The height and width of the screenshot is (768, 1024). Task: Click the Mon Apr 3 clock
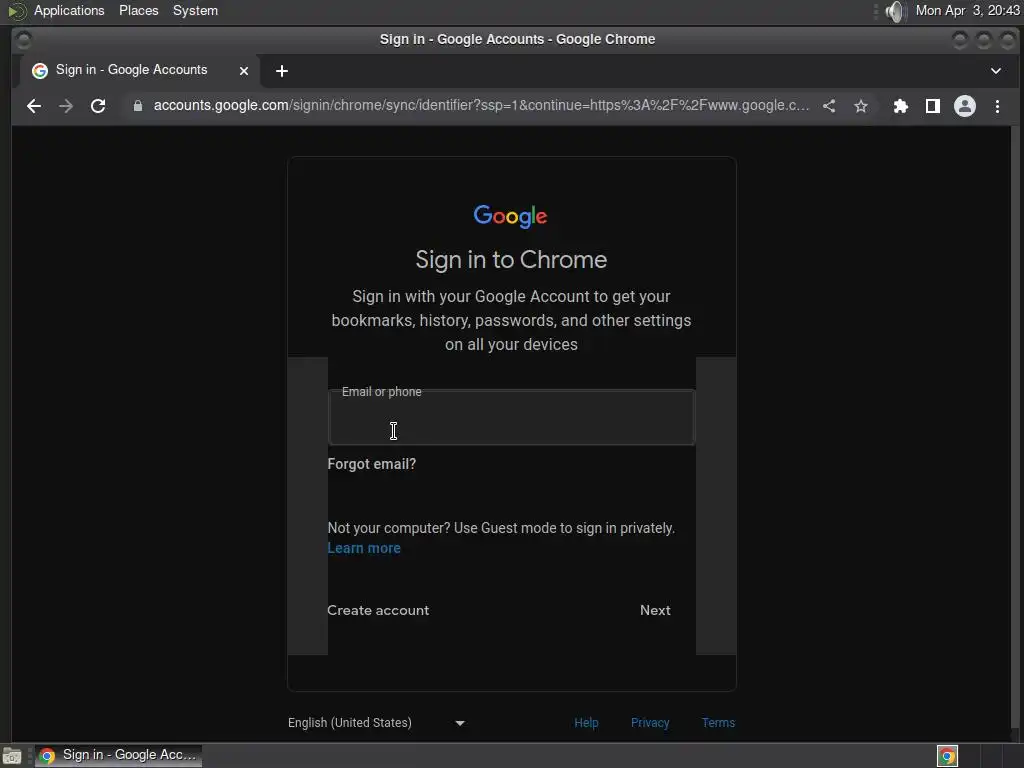[x=967, y=10]
